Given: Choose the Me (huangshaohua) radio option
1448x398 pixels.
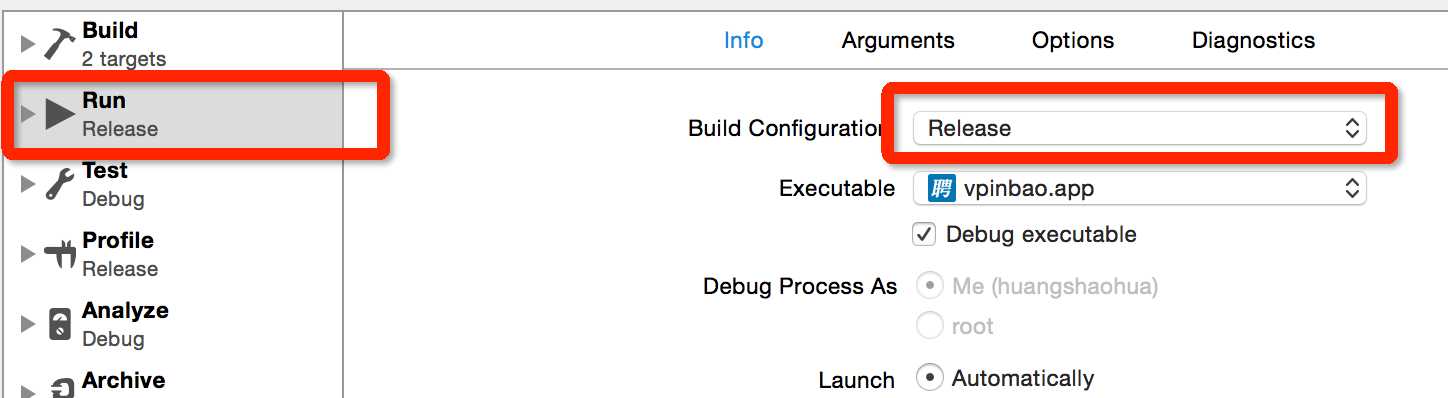Looking at the screenshot, I should [930, 286].
